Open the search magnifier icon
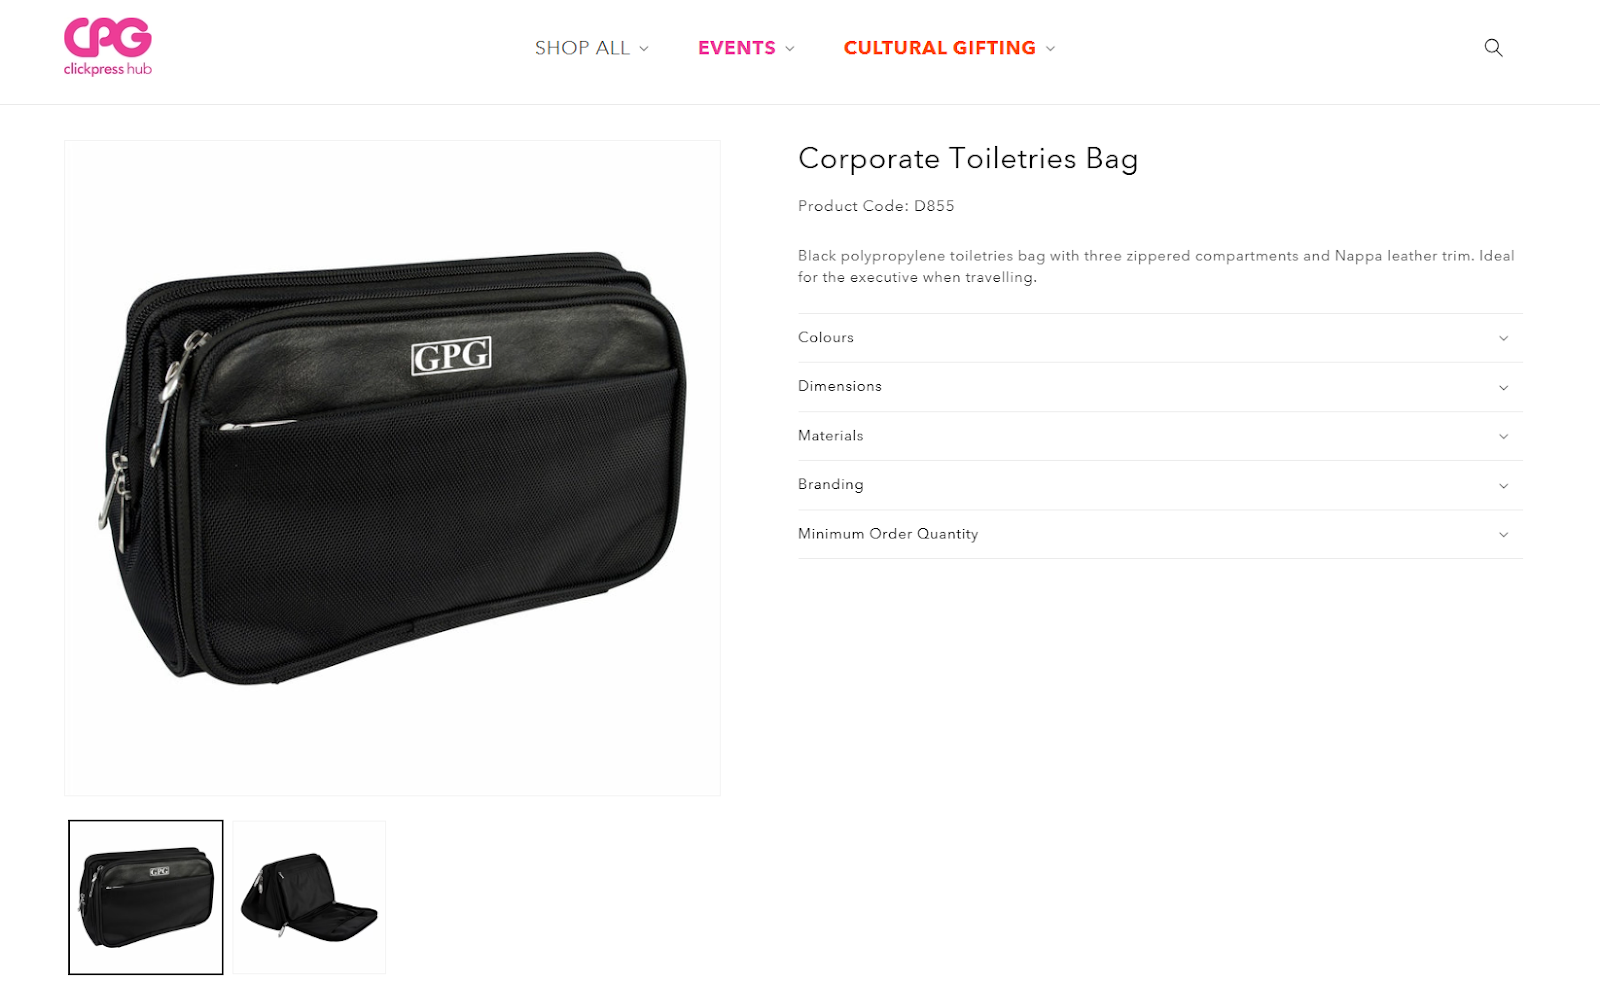1600x983 pixels. click(1493, 47)
